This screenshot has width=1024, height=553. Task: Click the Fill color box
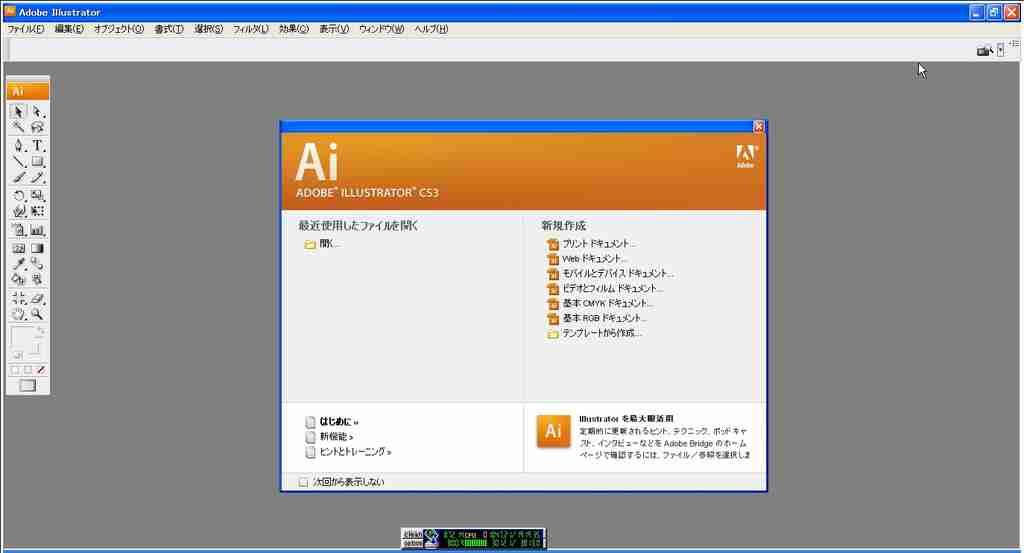tap(20, 338)
